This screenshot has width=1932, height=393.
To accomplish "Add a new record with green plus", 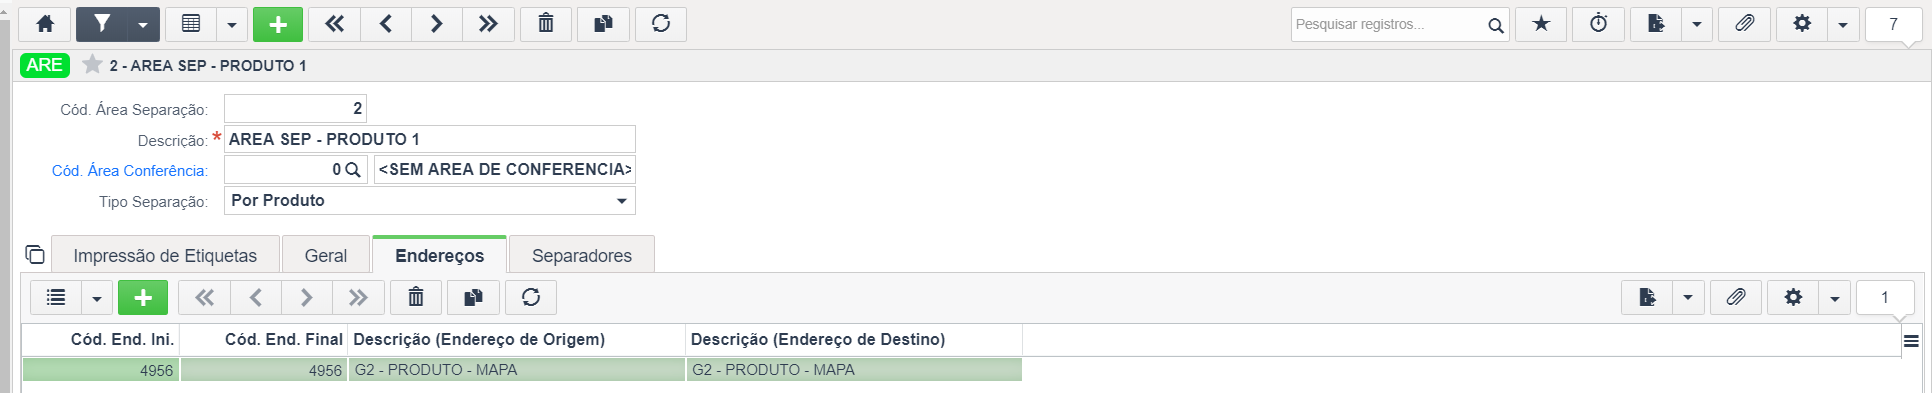I will [x=278, y=24].
